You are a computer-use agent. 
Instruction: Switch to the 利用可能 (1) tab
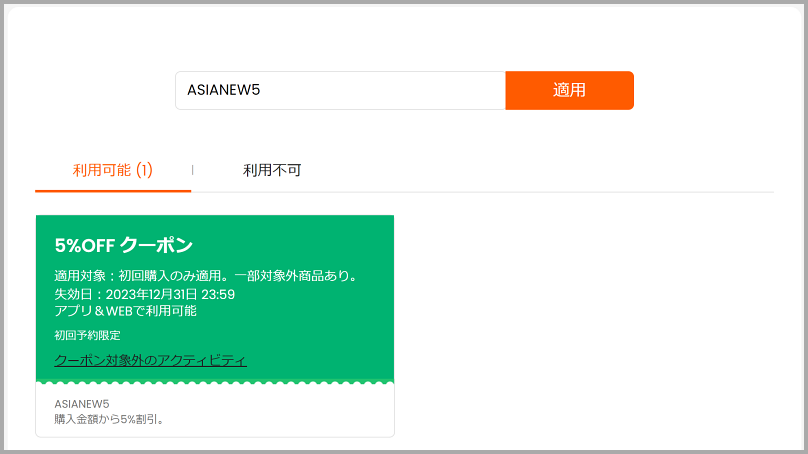pyautogui.click(x=113, y=170)
